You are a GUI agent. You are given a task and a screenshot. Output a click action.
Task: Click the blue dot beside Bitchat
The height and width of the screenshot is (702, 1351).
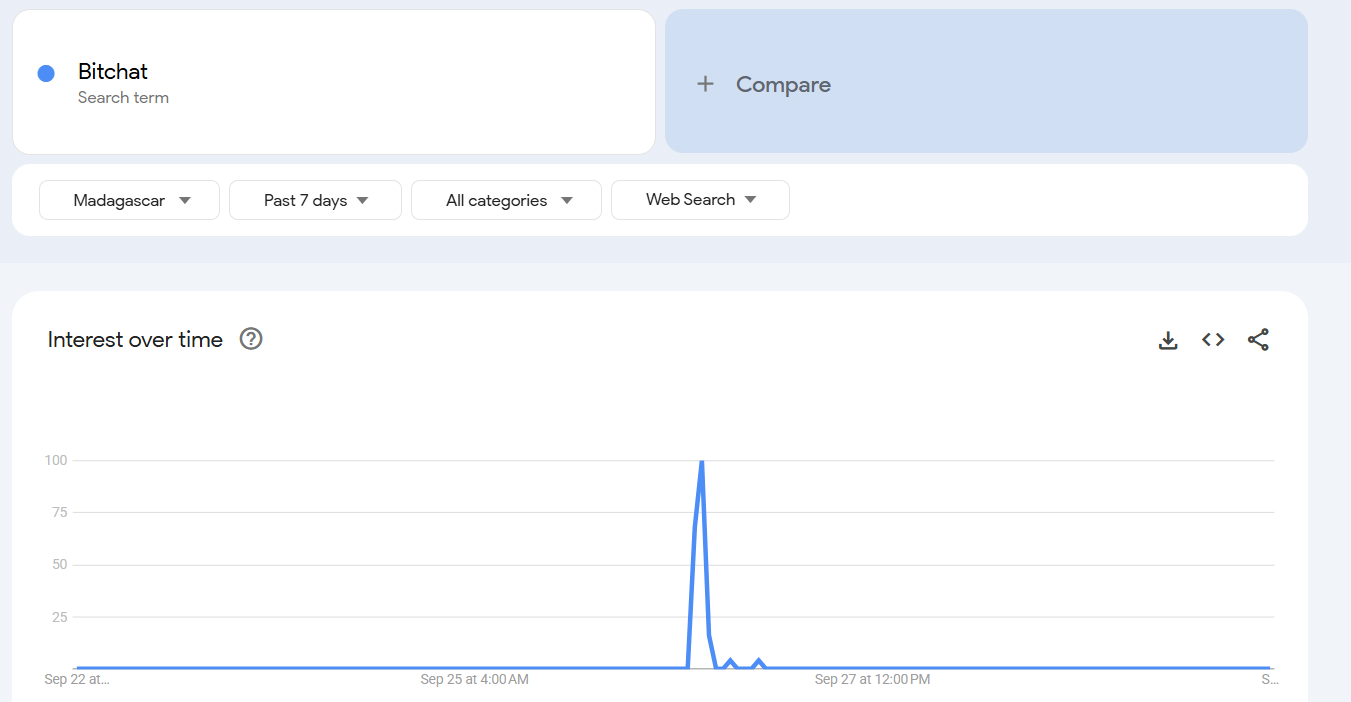point(46,73)
